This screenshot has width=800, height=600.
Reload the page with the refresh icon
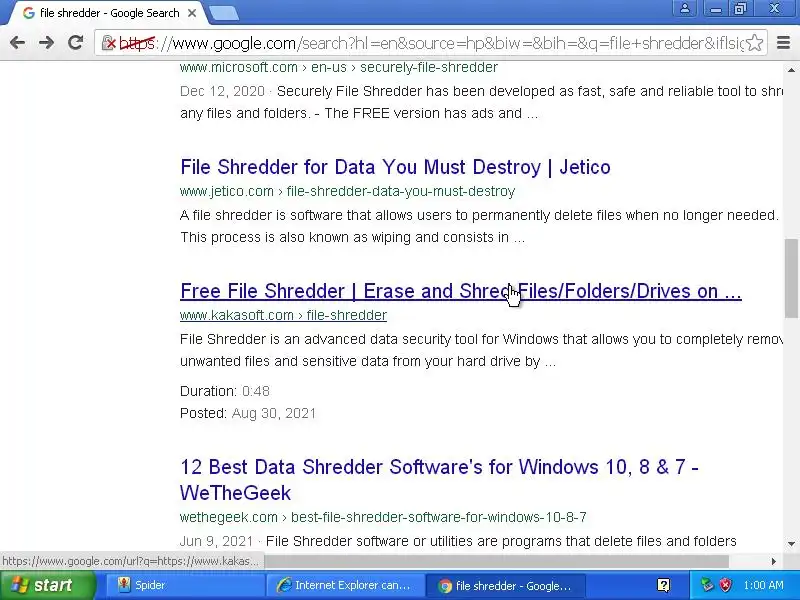coord(76,43)
